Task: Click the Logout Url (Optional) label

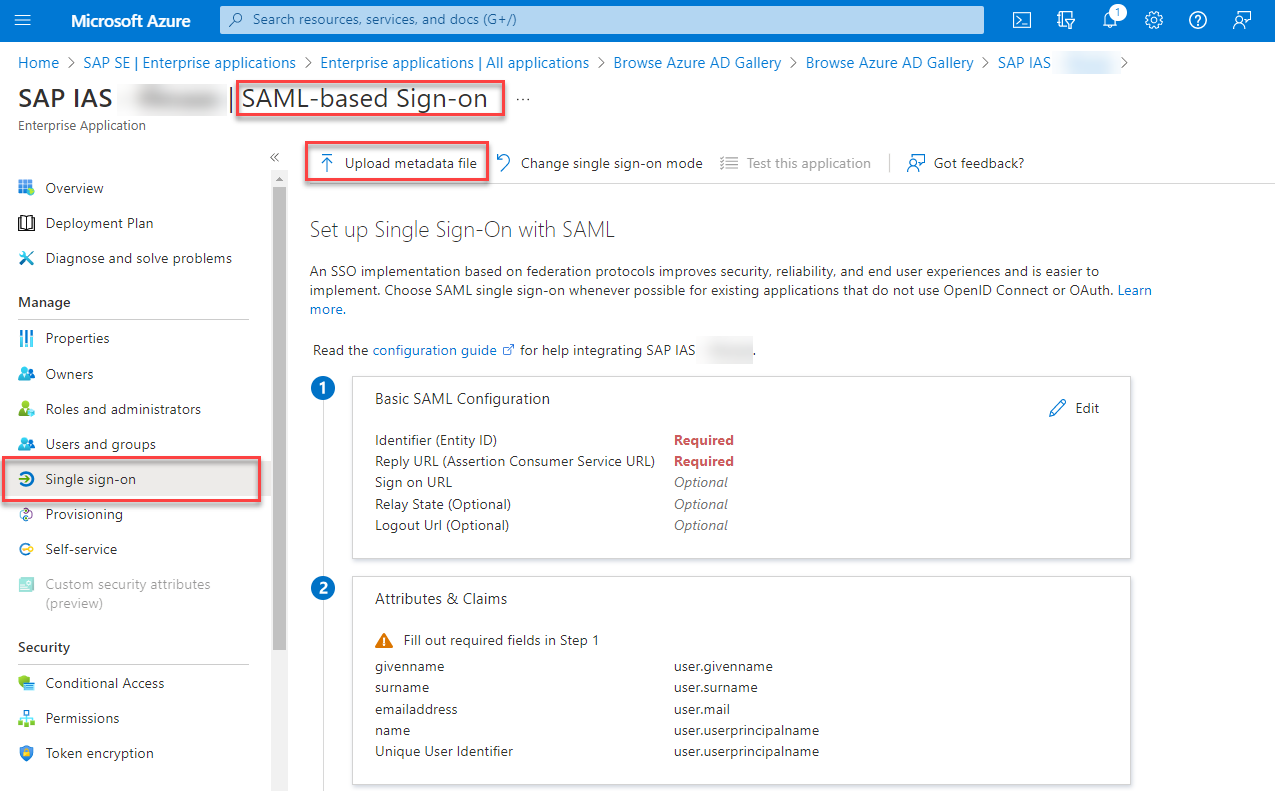Action: tap(442, 525)
